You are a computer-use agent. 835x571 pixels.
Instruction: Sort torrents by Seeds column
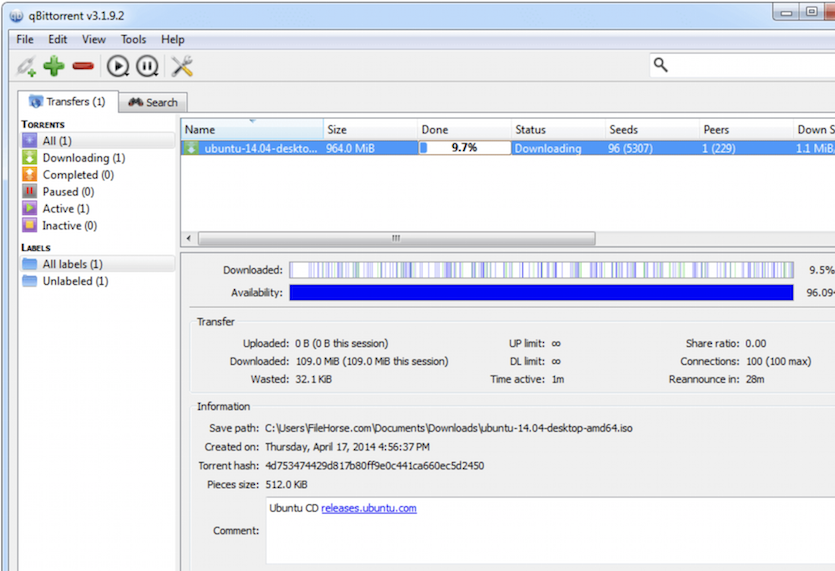click(652, 129)
